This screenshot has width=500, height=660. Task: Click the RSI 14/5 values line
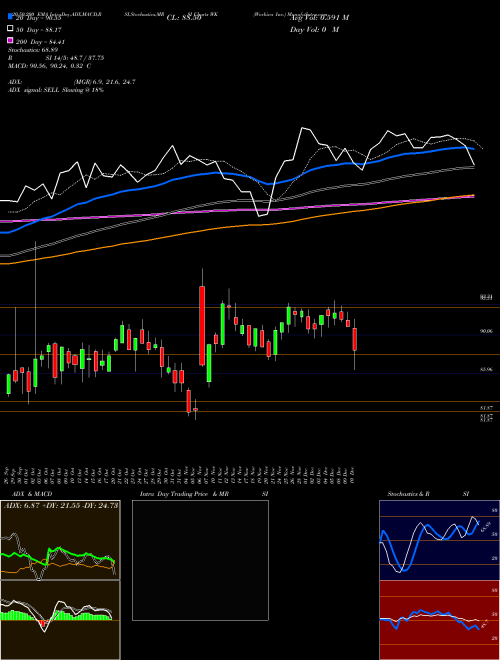coord(56,58)
